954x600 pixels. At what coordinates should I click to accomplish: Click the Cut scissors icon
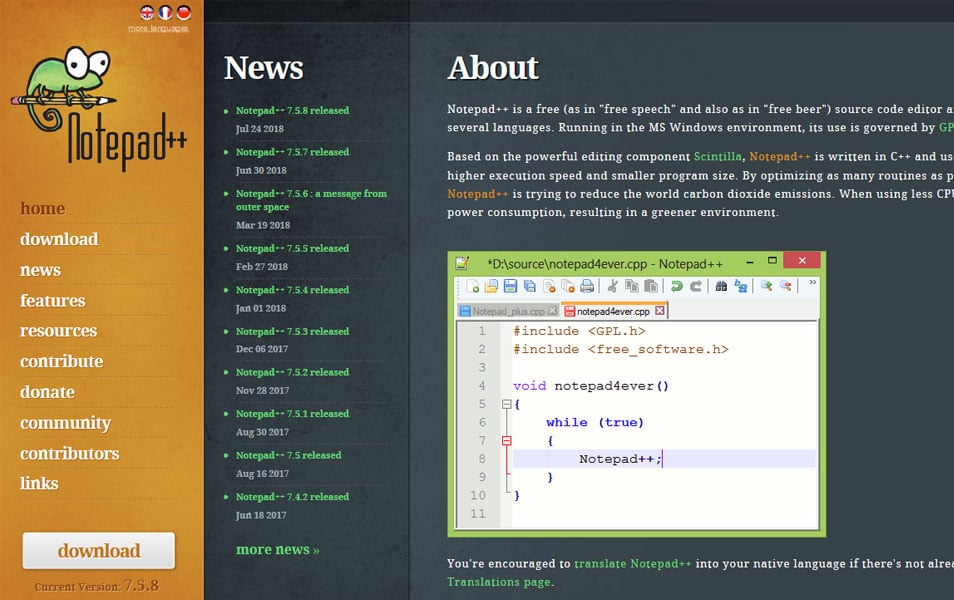tap(613, 286)
